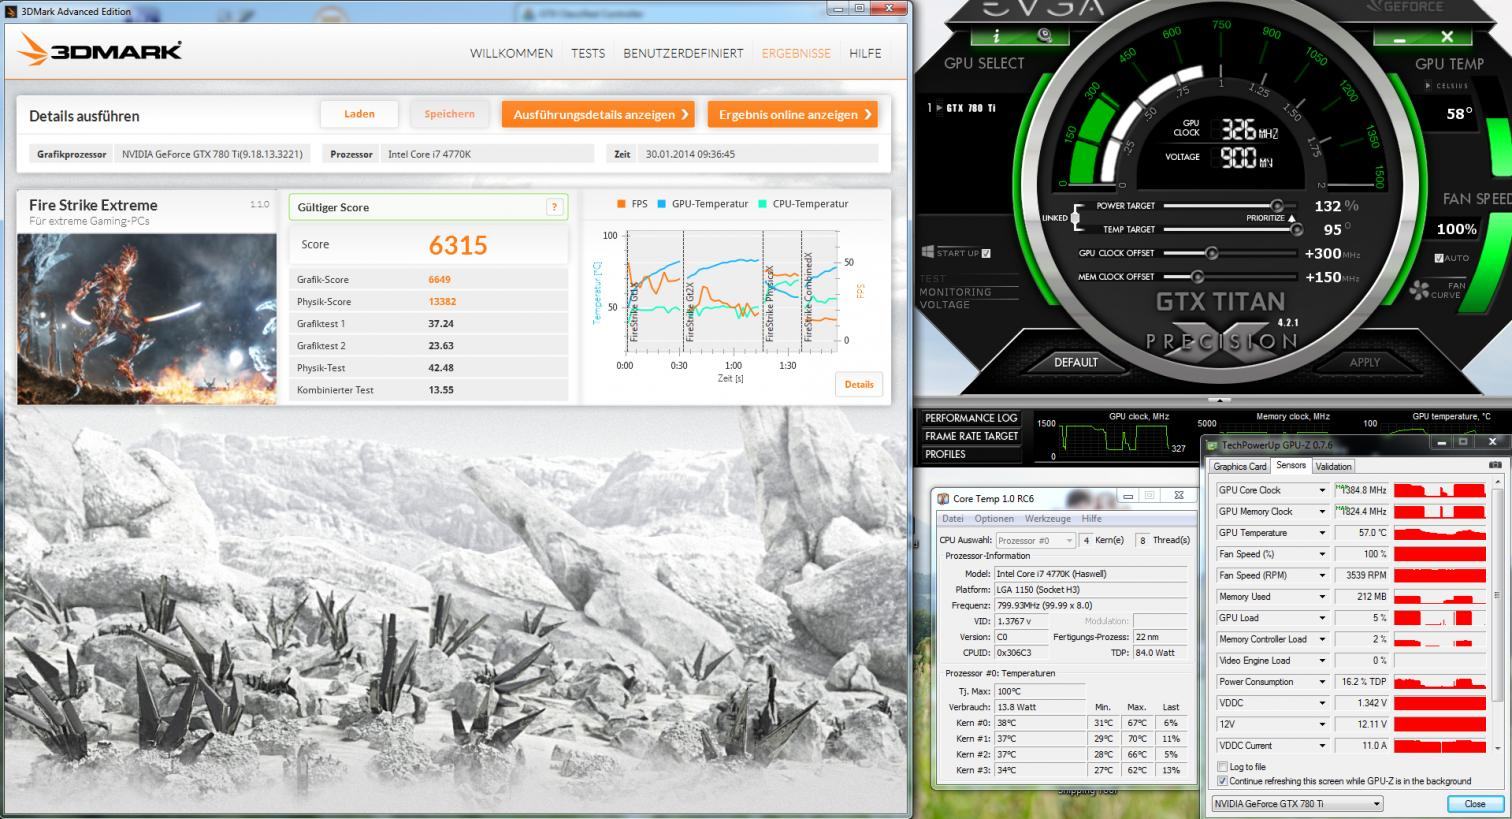The width and height of the screenshot is (1512, 819).
Task: Open HILFE in 3DMark
Action: click(865, 53)
